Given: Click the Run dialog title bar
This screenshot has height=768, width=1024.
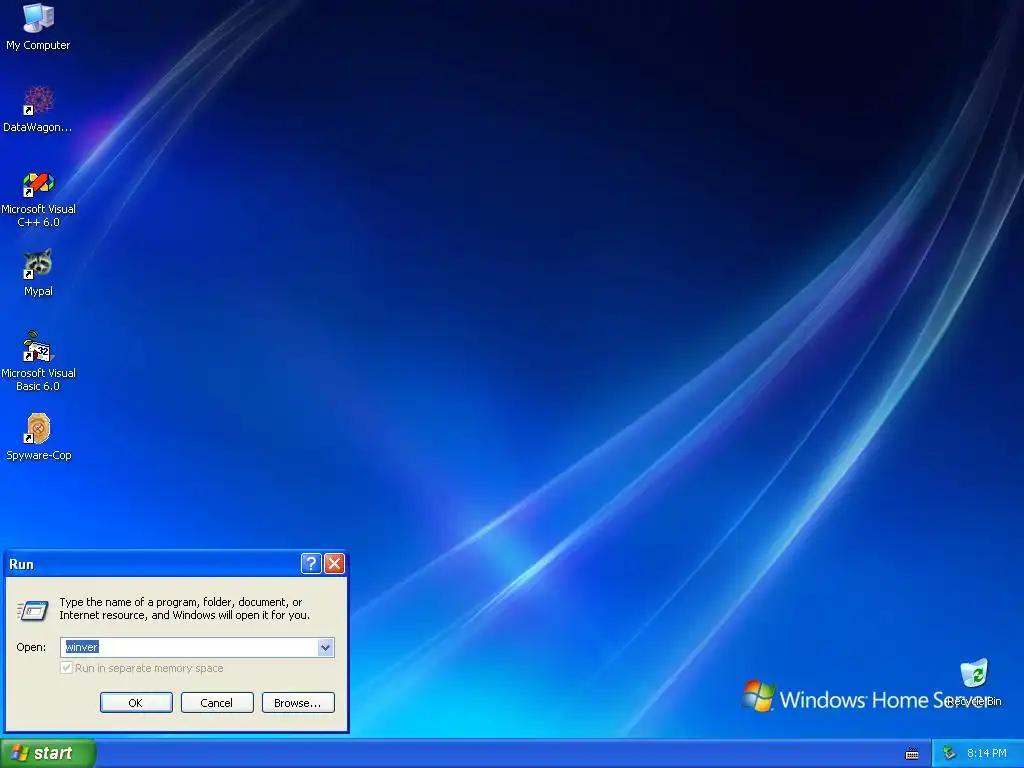Looking at the screenshot, I should click(153, 564).
